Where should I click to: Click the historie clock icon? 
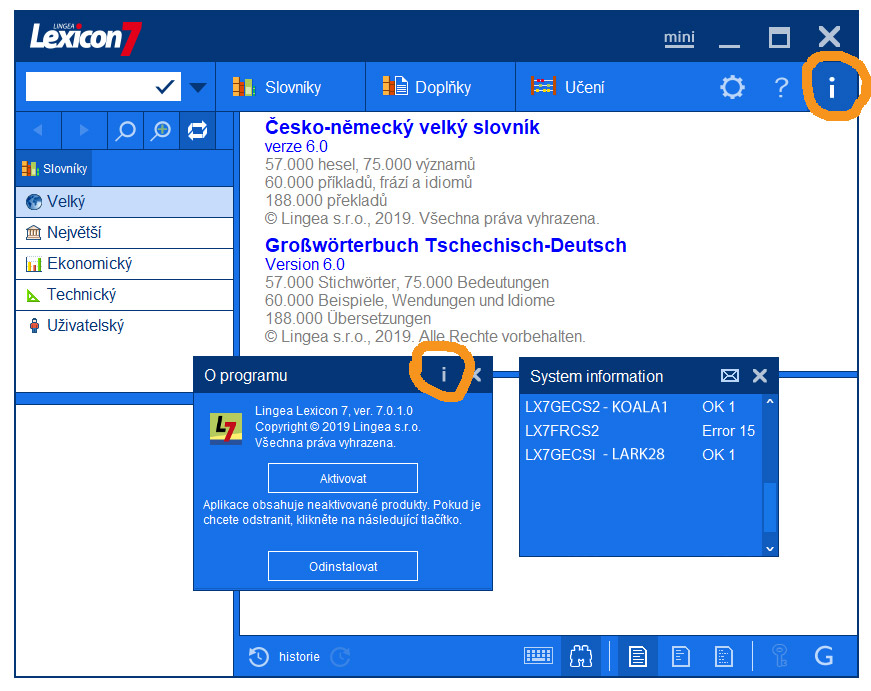258,657
